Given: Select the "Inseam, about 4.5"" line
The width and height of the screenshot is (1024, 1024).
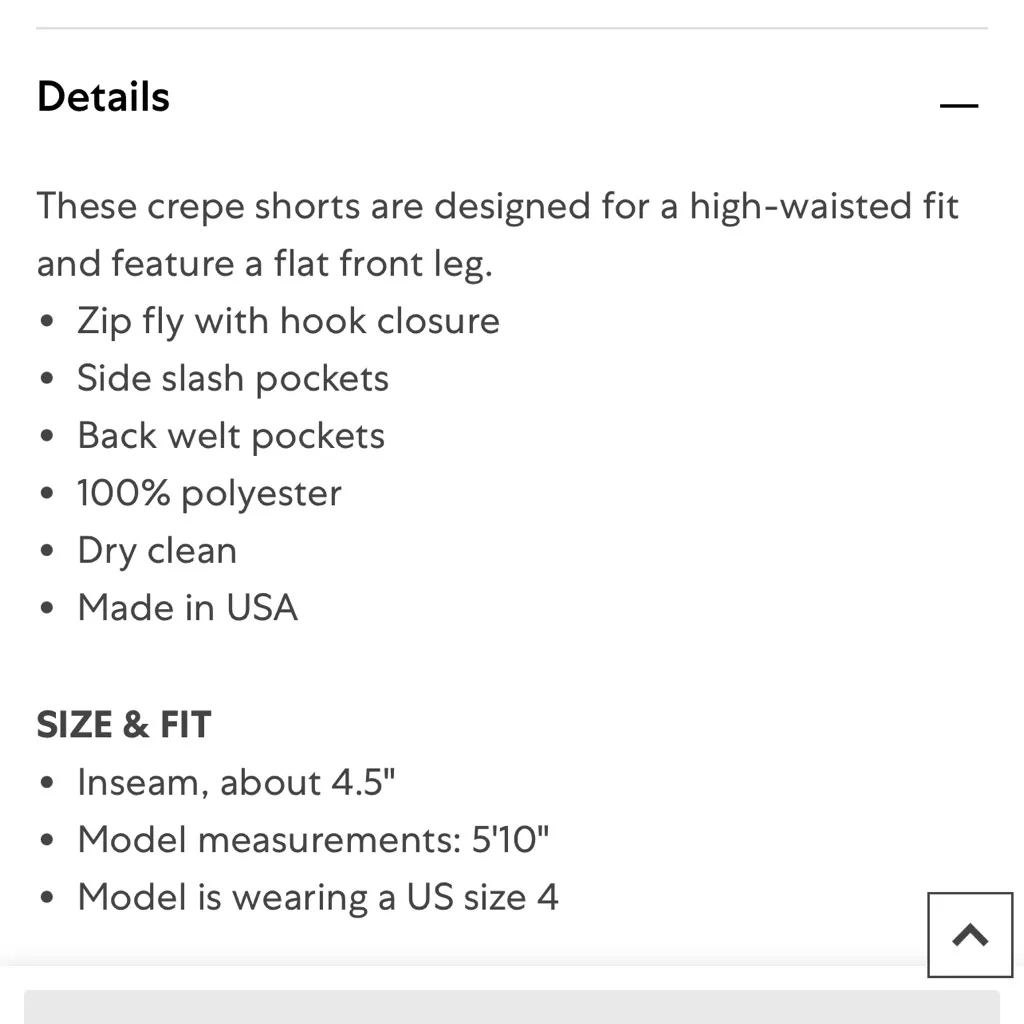Looking at the screenshot, I should point(236,782).
